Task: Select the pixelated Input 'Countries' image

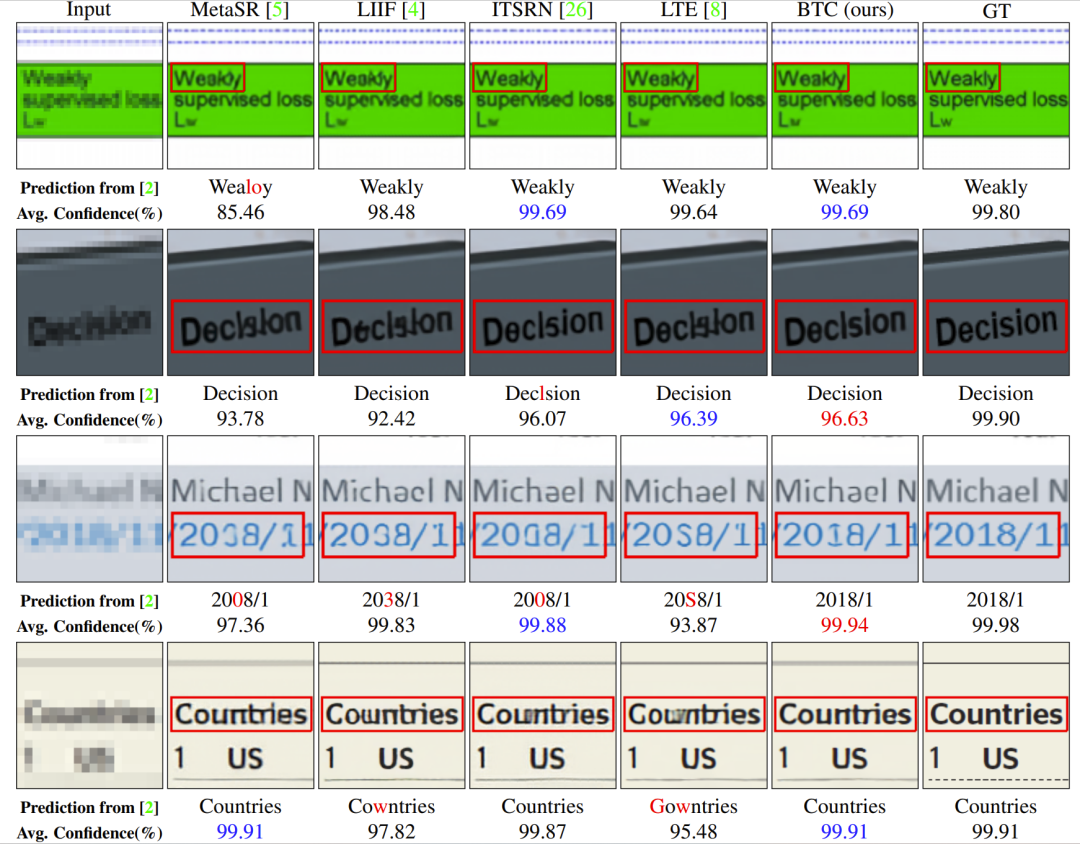Action: (89, 715)
